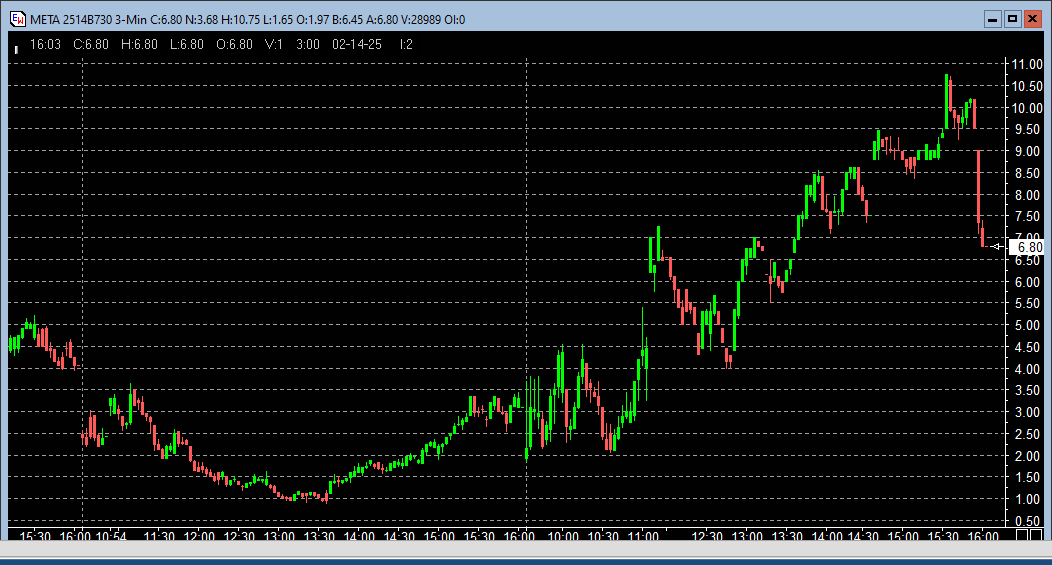Click the 3.50 price axis label
The width and height of the screenshot is (1052, 565).
[1027, 391]
